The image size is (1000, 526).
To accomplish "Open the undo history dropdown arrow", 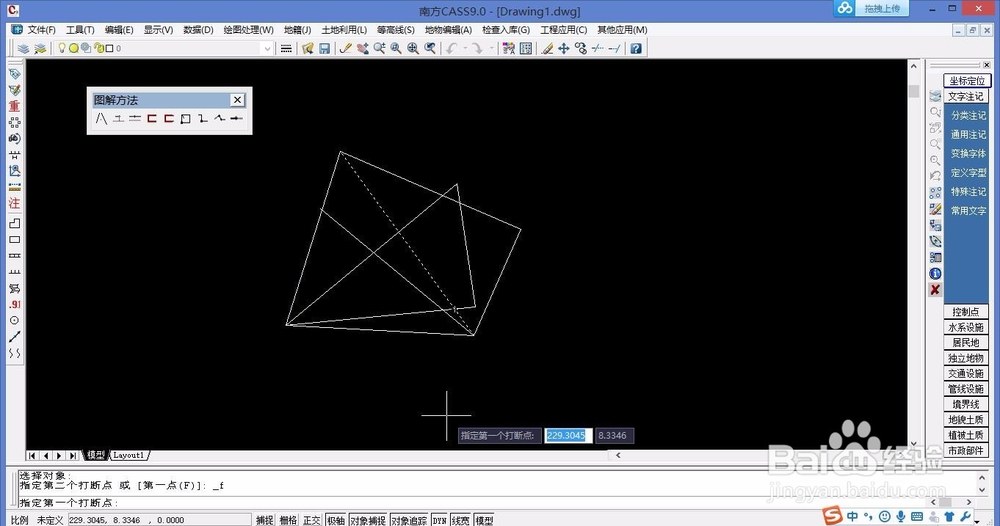I will click(465, 48).
